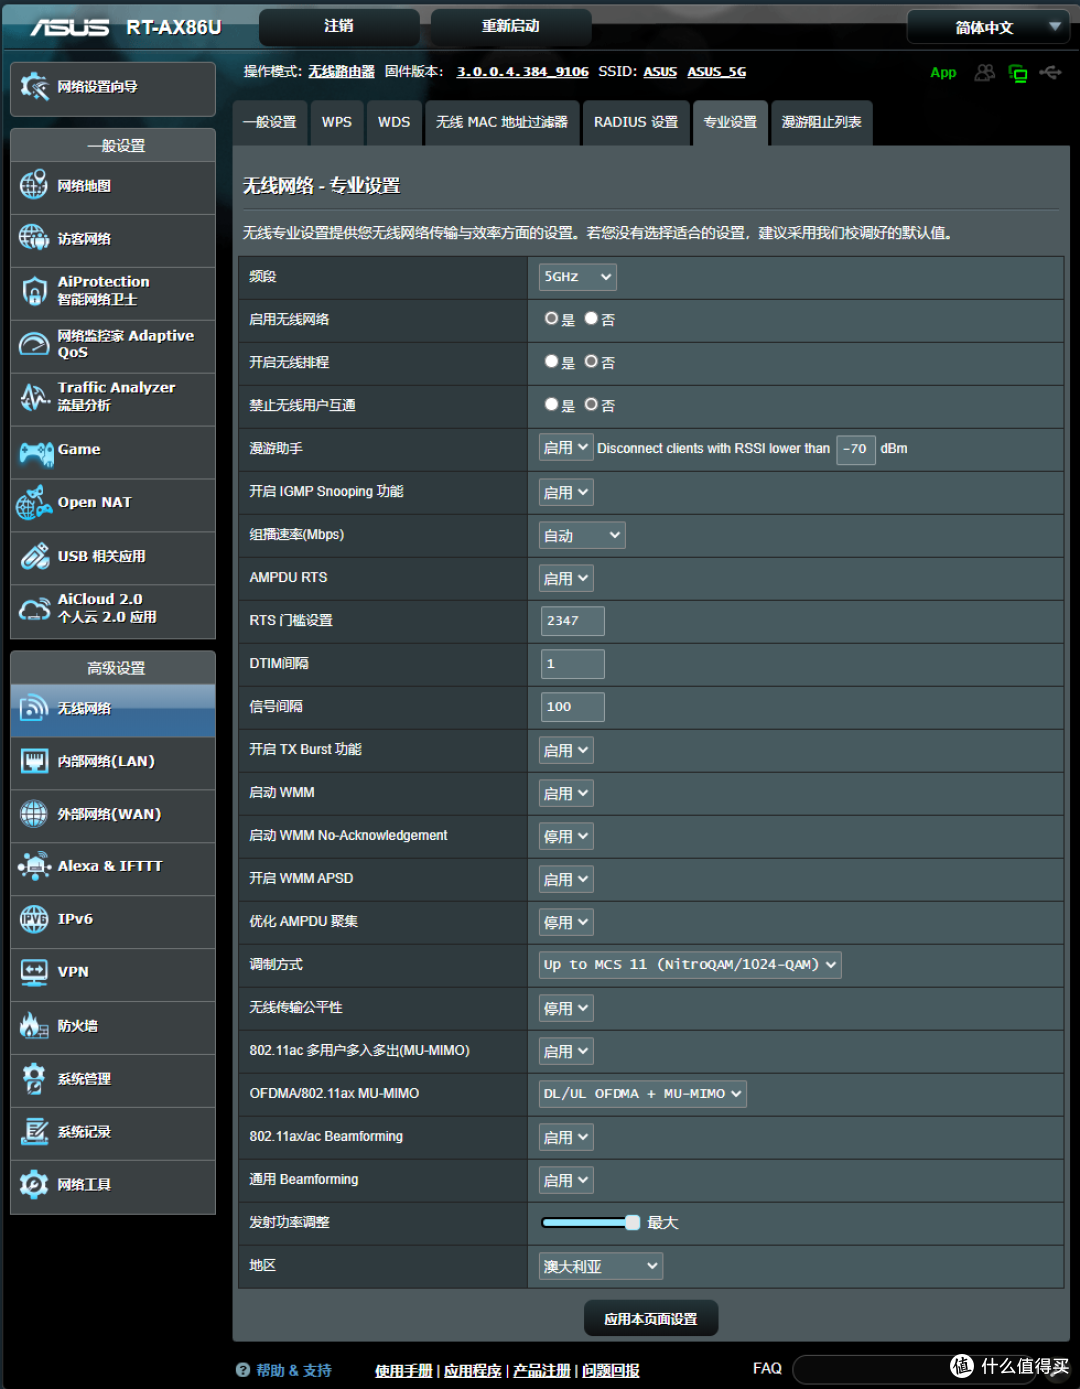The height and width of the screenshot is (1389, 1080).
Task: Open the AMPDU RTS dropdown
Action: click(566, 578)
